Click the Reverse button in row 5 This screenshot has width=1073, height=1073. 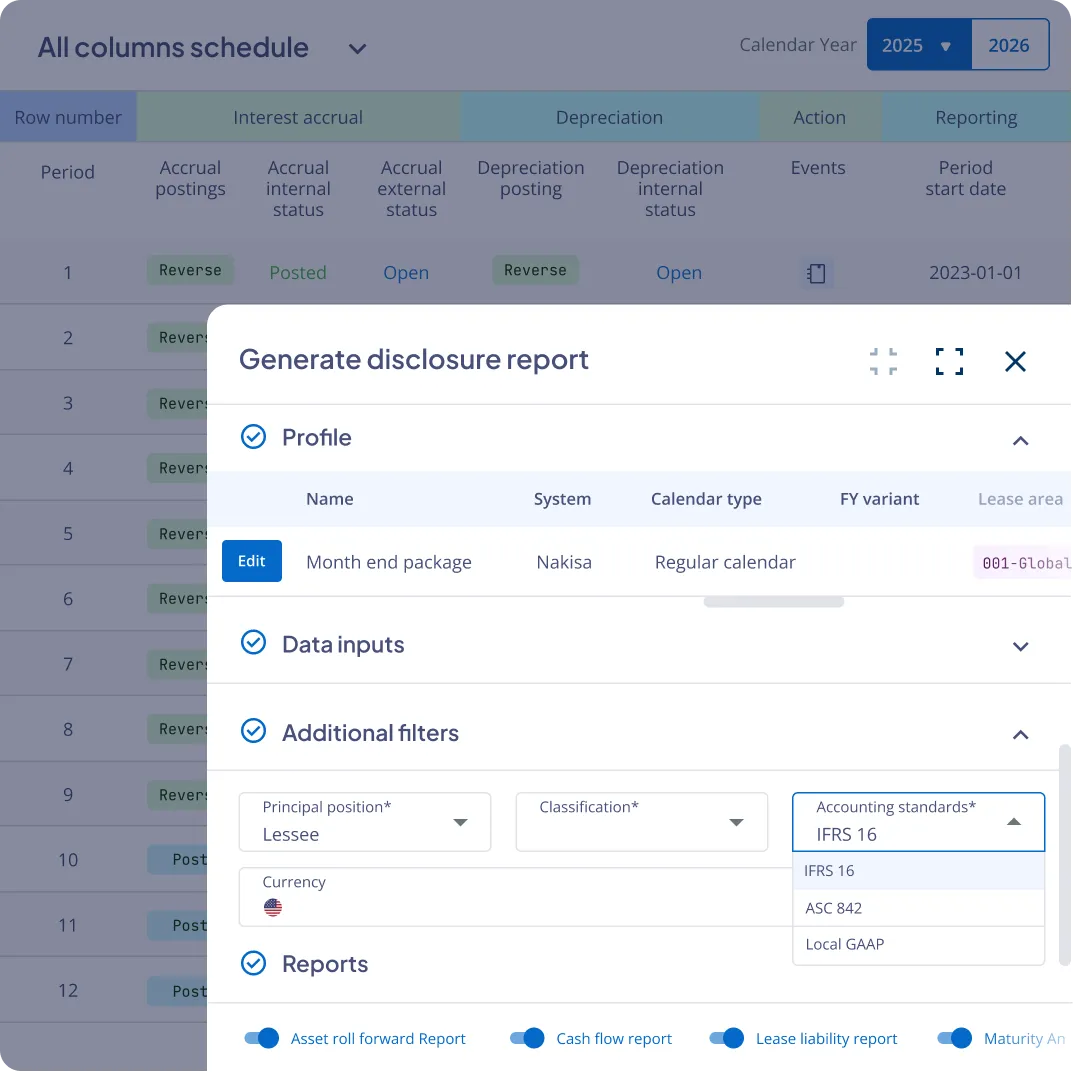point(178,534)
